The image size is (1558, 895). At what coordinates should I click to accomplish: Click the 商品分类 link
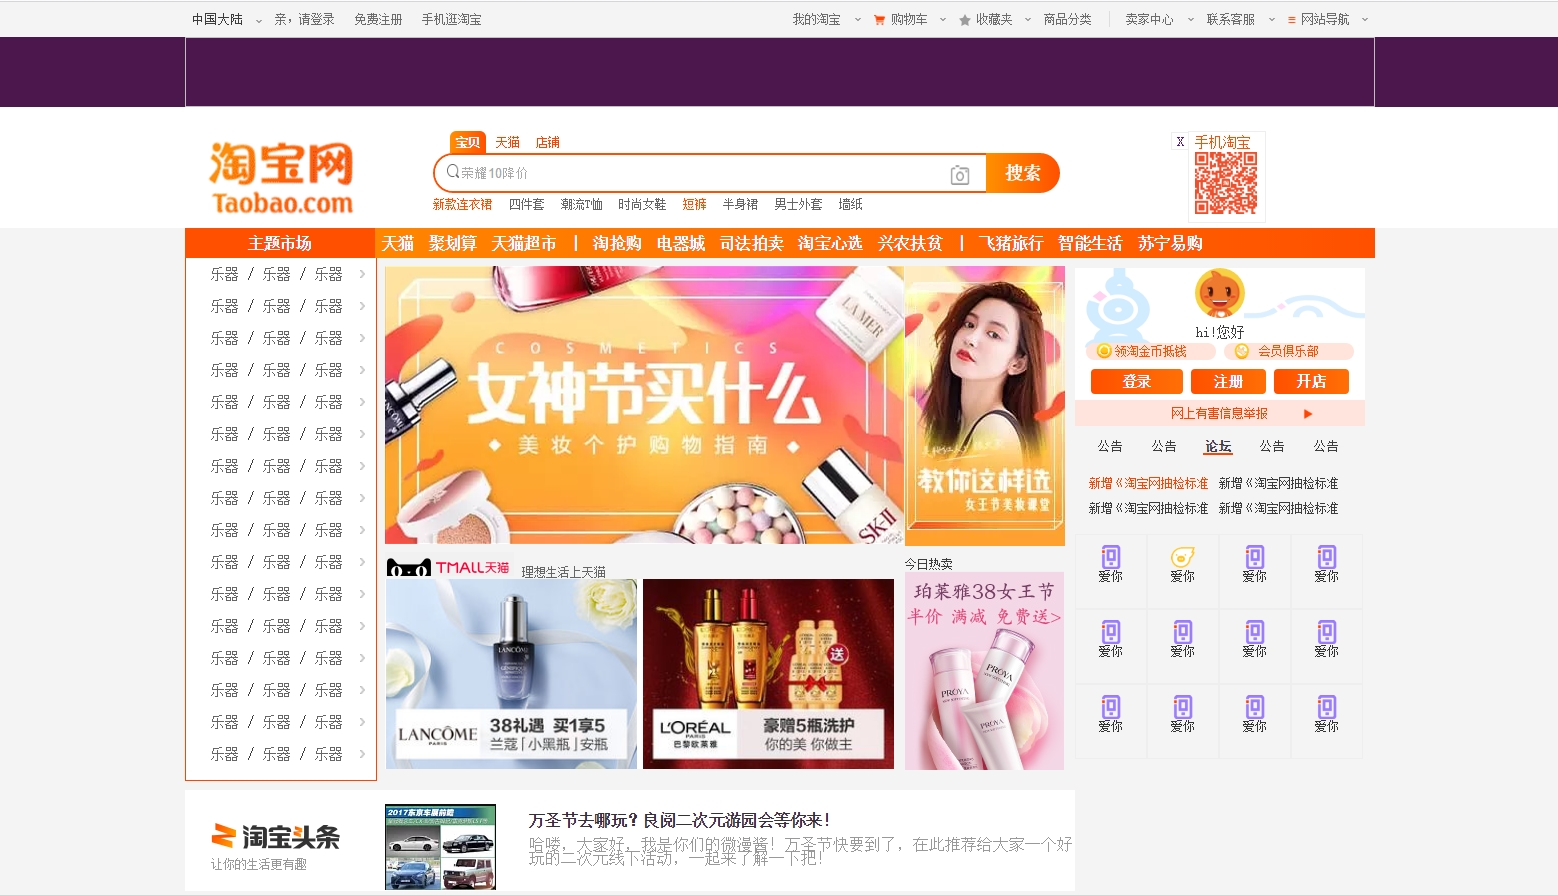(x=1068, y=20)
